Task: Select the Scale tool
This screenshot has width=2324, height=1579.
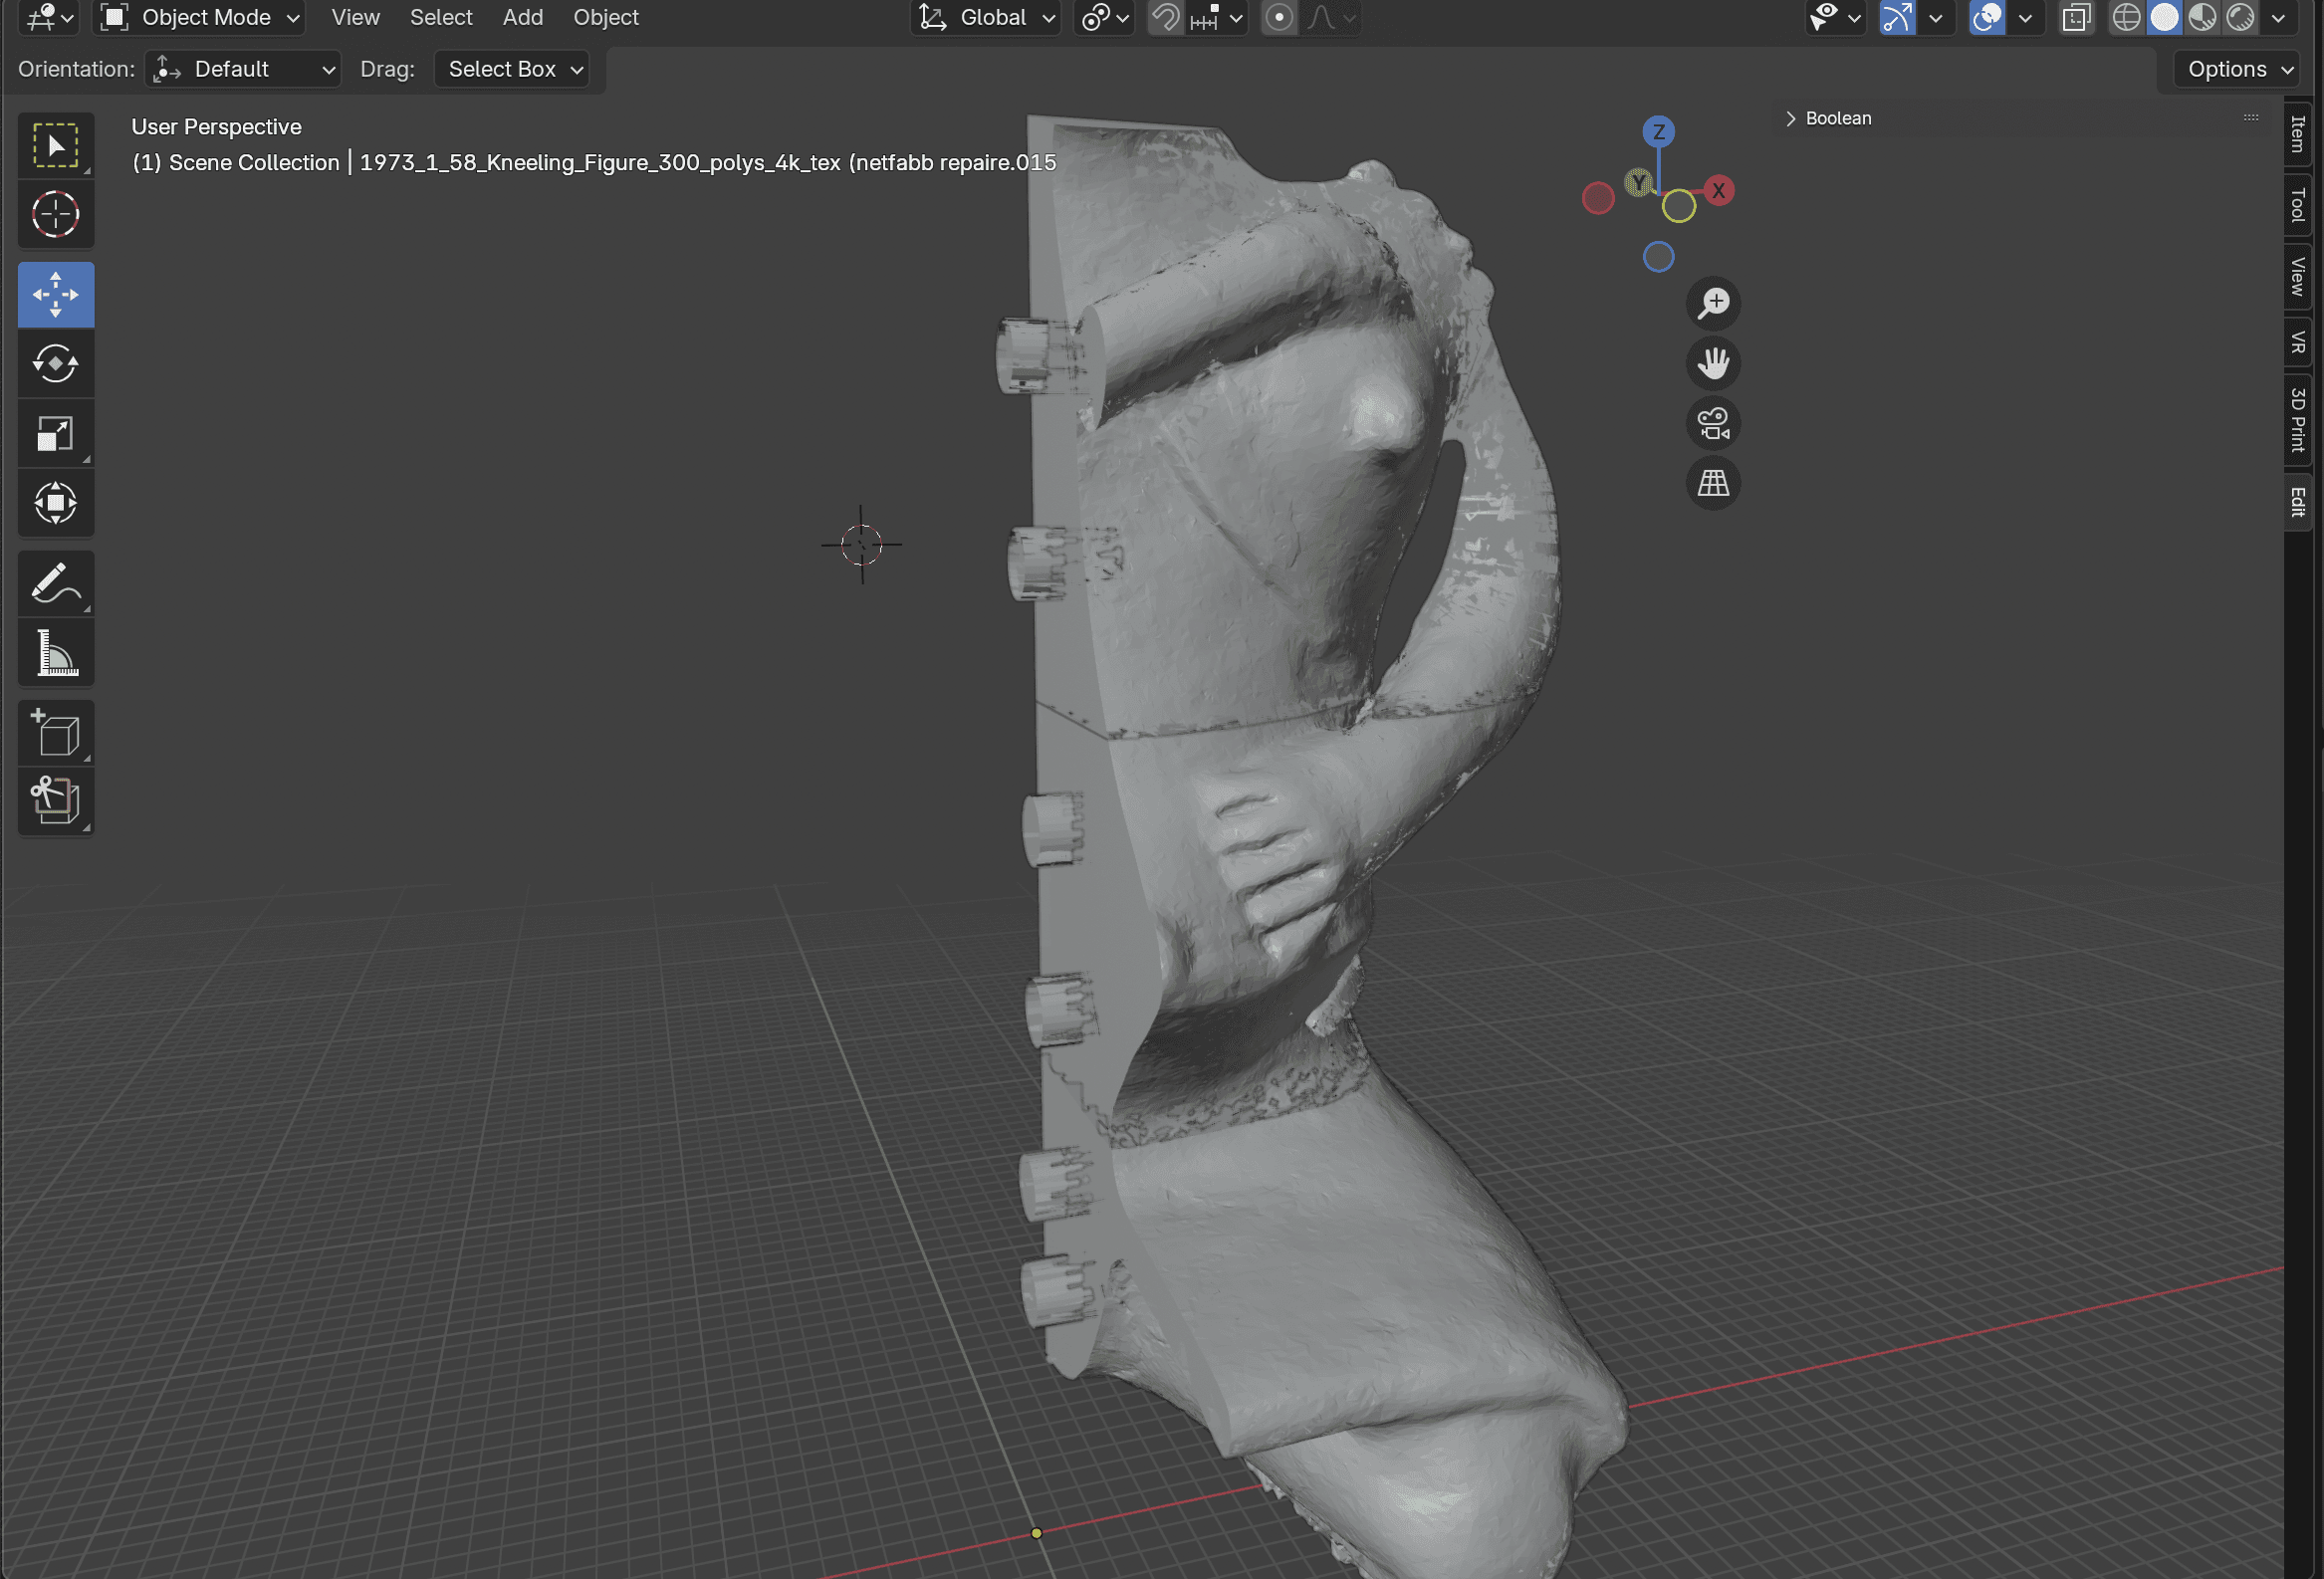Action: (55, 434)
